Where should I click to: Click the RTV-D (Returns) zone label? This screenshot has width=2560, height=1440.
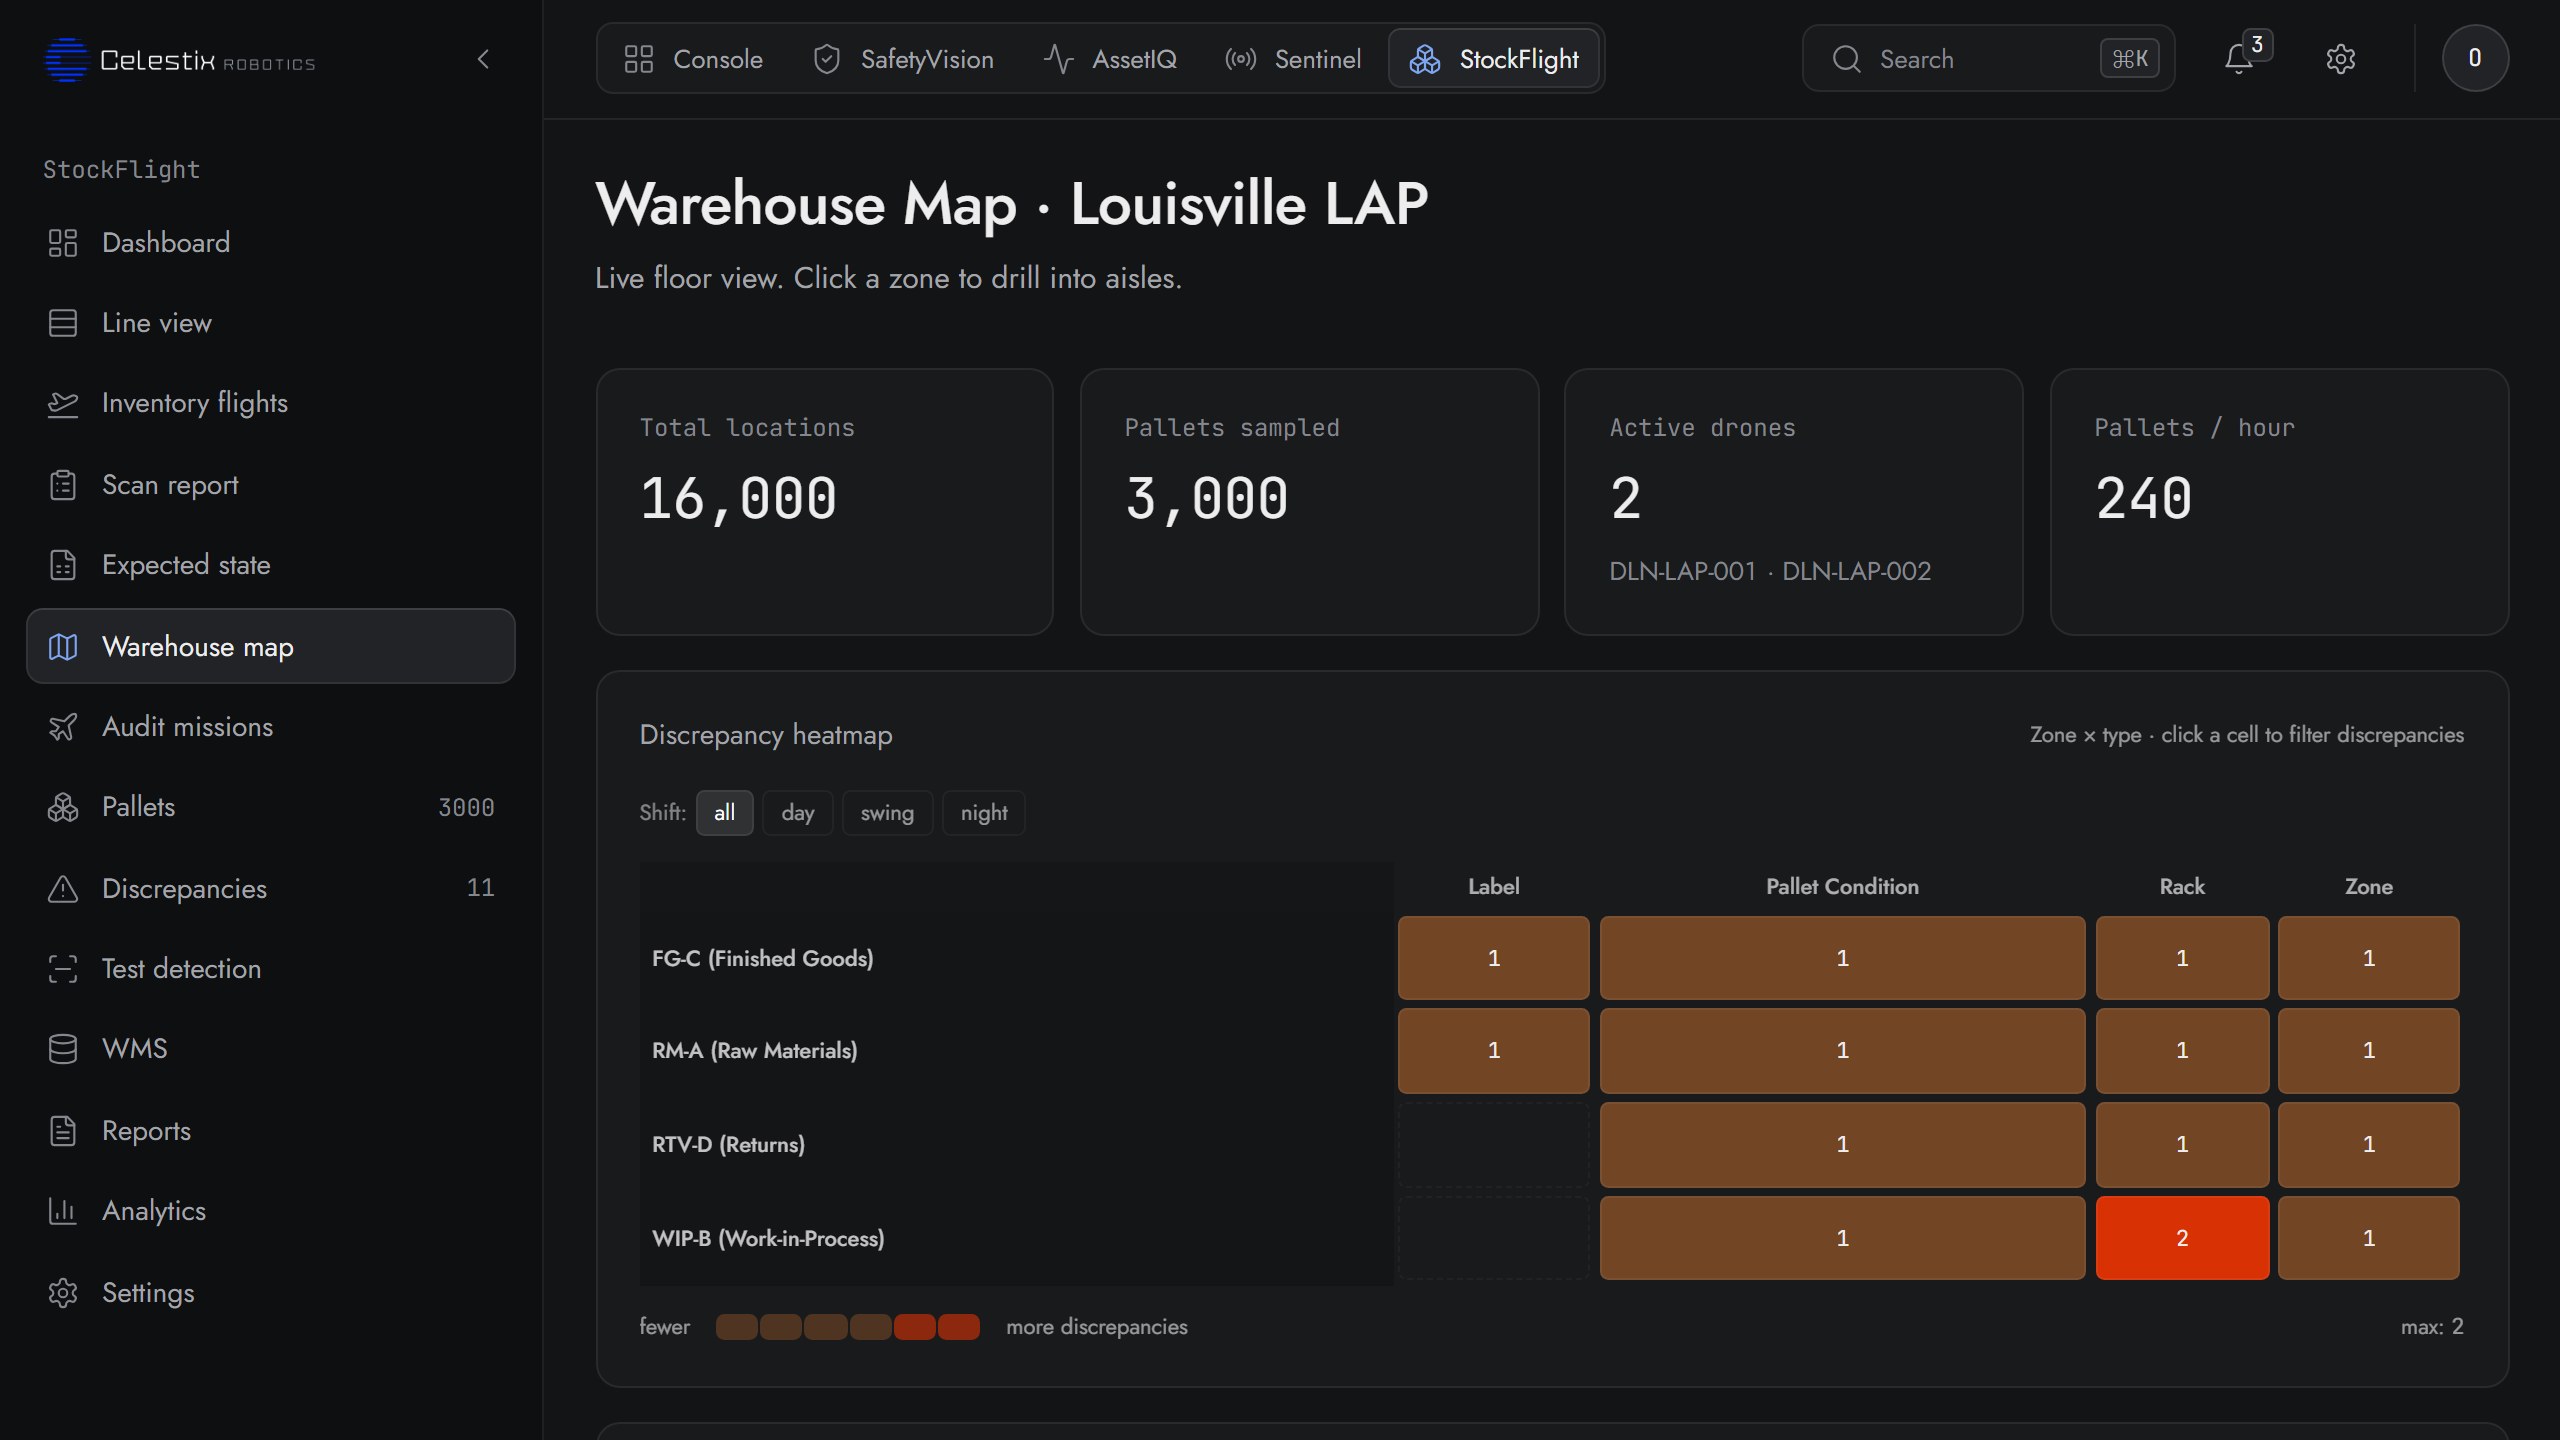pyautogui.click(x=728, y=1144)
